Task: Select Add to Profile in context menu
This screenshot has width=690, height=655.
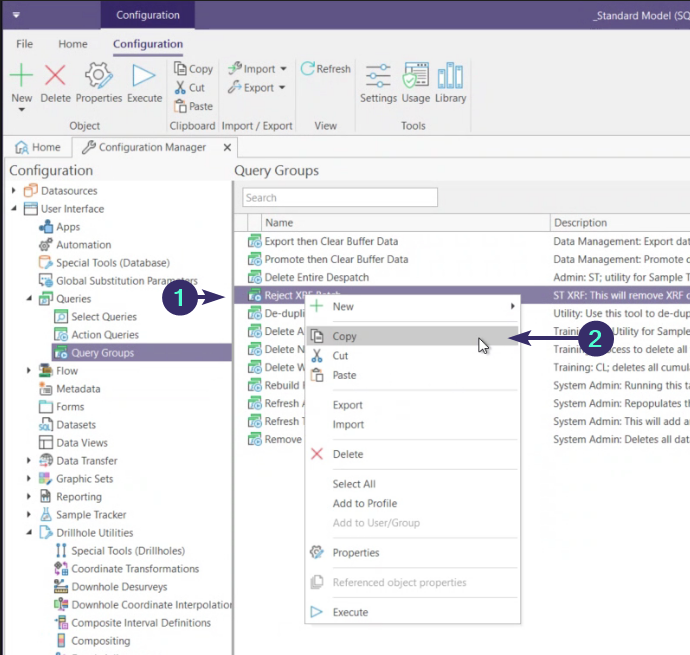Action: click(364, 503)
